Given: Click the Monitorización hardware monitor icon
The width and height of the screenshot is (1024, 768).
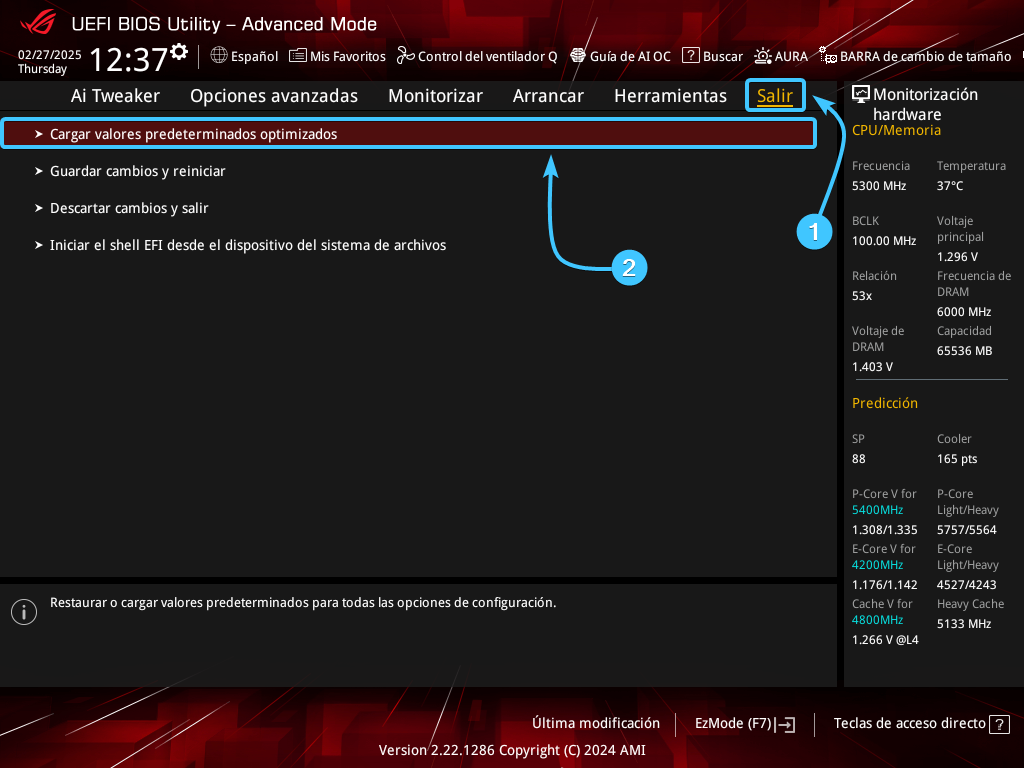Looking at the screenshot, I should point(861,94).
